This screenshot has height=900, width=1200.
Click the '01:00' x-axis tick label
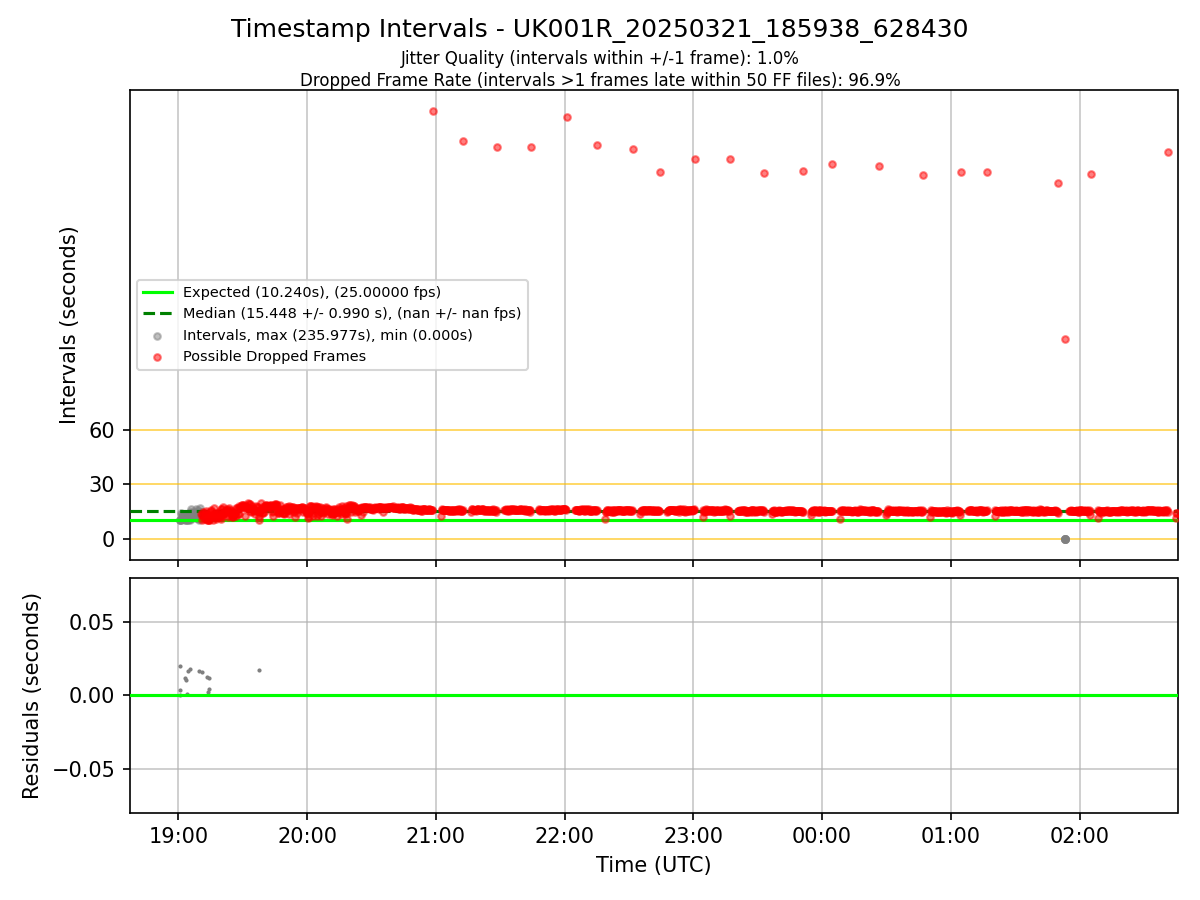click(x=951, y=836)
